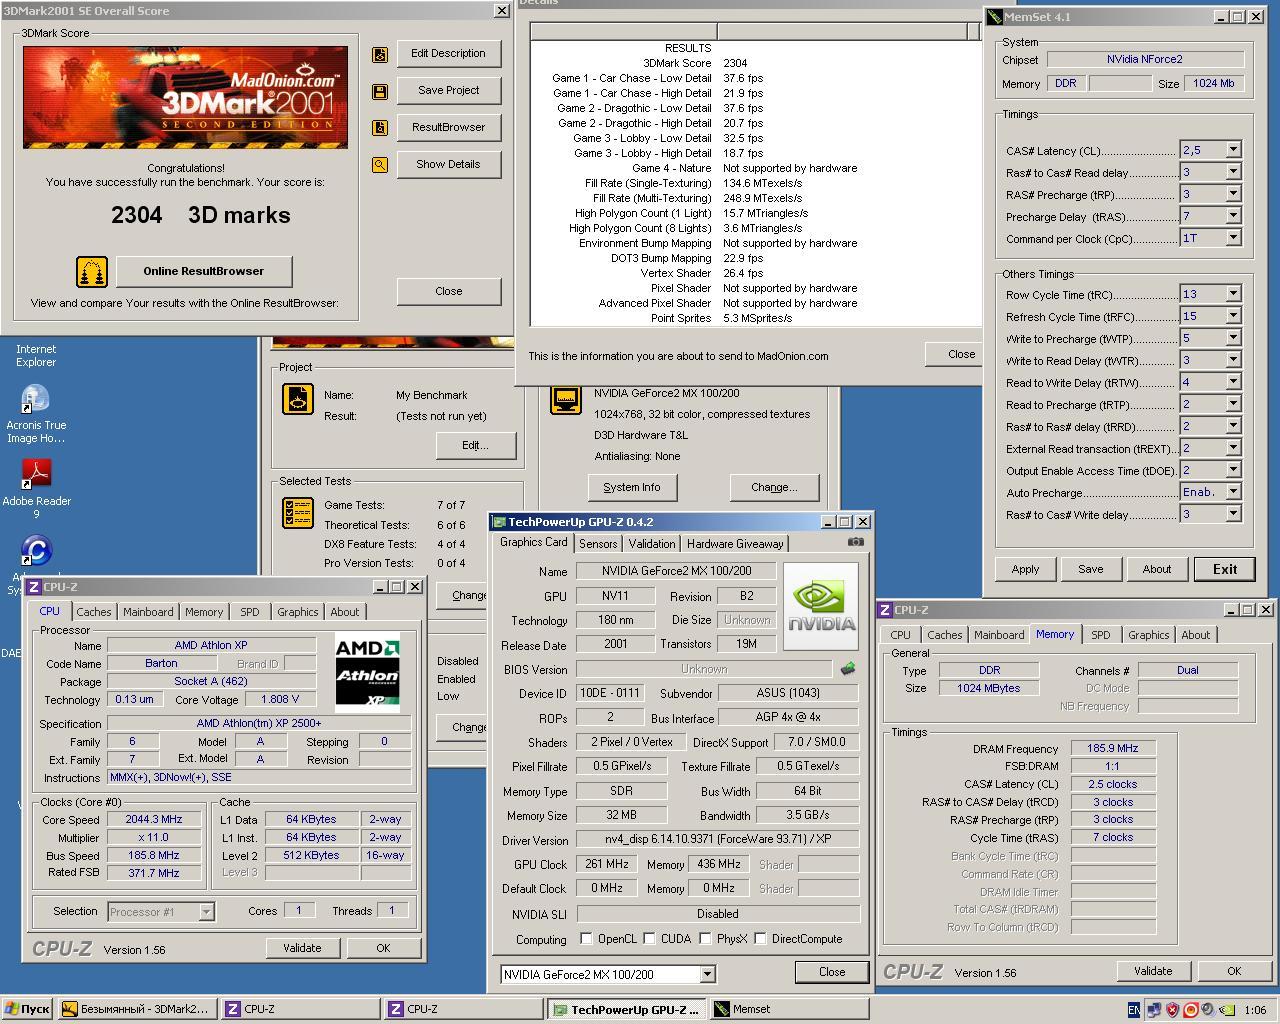The height and width of the screenshot is (1024, 1280).
Task: Open the Auto Precharge dropdown in MemSet
Action: point(1233,492)
